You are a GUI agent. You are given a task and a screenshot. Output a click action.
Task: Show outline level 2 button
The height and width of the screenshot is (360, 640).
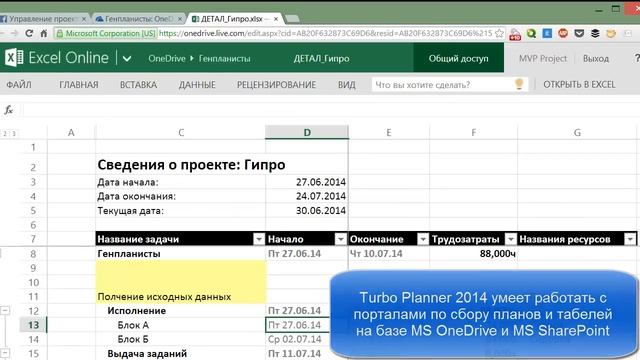[x=5, y=133]
